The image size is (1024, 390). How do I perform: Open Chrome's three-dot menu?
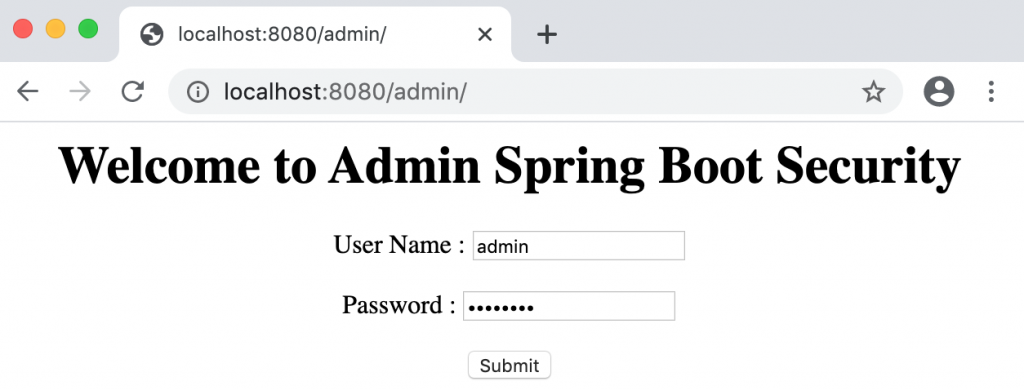pos(991,91)
